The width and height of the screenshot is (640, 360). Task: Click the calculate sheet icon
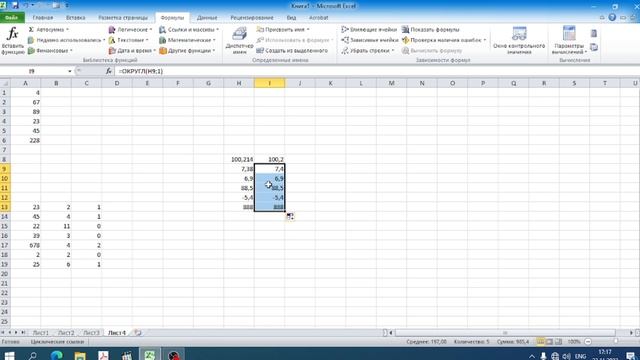[594, 47]
